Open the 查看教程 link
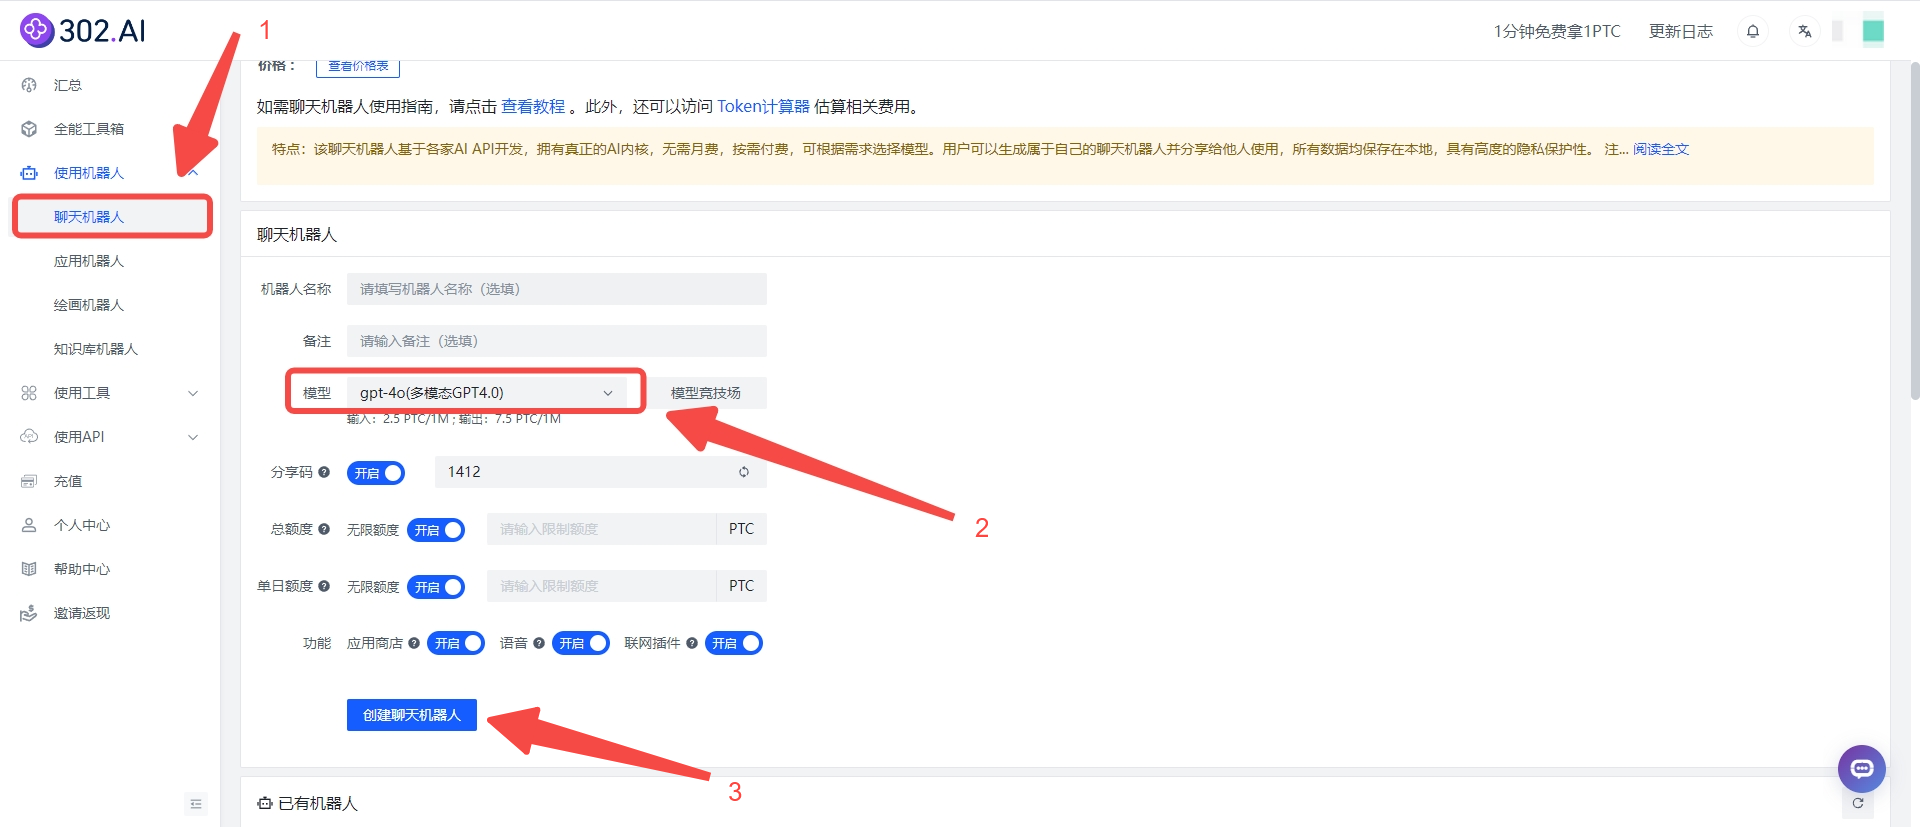Viewport: 1920px width, 827px height. (533, 106)
